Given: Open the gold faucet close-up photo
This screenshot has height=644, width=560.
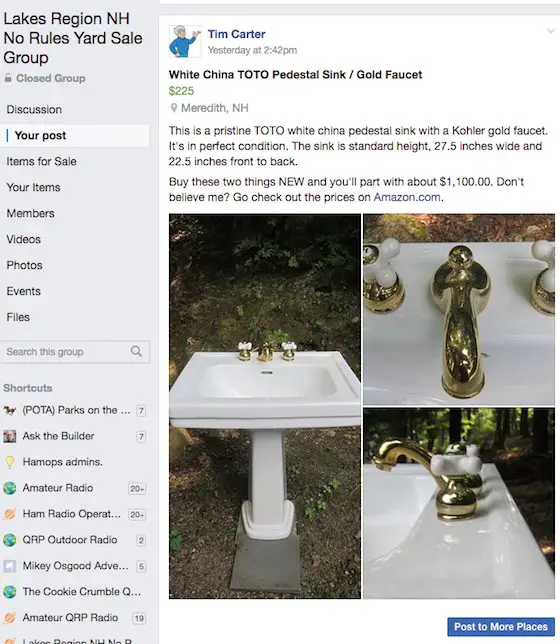Looking at the screenshot, I should 459,309.
